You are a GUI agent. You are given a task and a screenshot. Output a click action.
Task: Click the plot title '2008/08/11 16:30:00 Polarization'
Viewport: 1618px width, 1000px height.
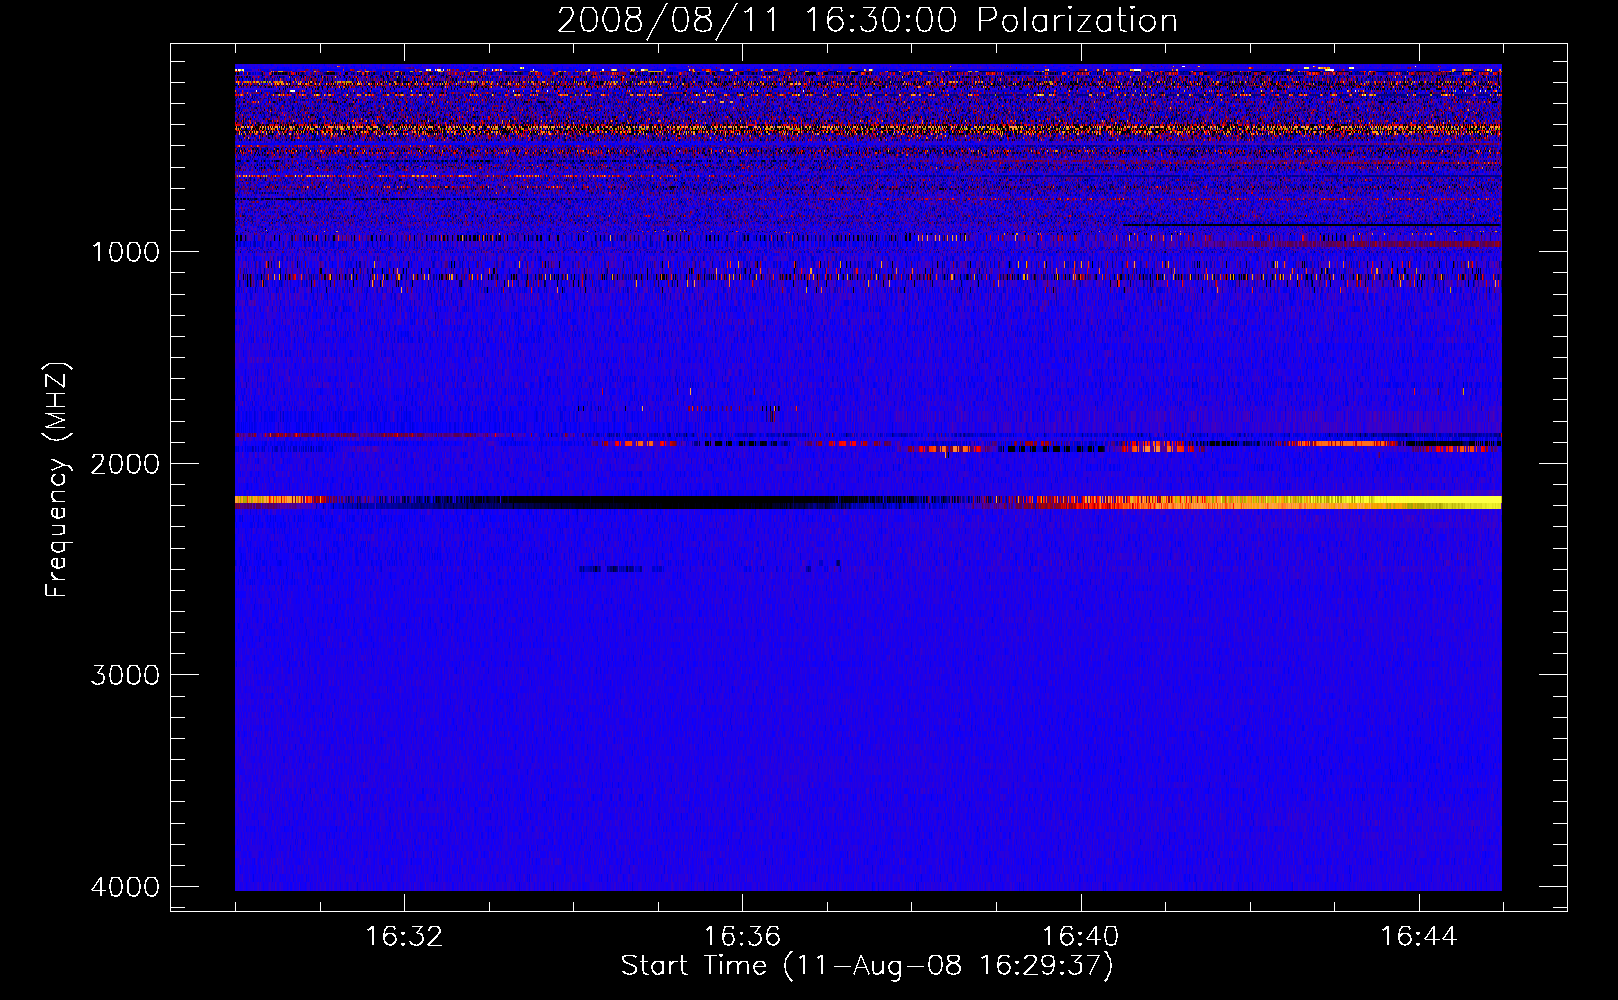pos(867,20)
